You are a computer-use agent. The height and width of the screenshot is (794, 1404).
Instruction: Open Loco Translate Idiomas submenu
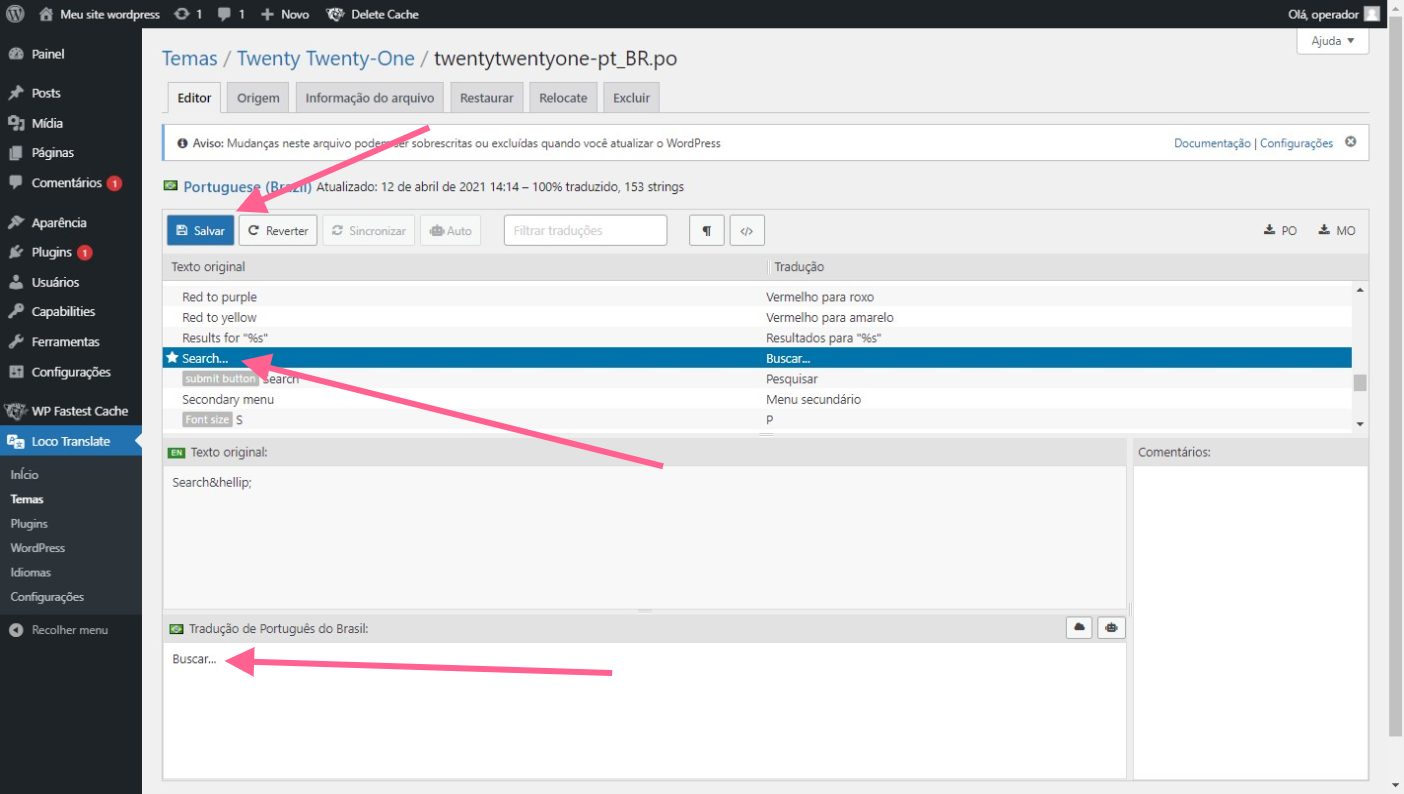[x=30, y=572]
